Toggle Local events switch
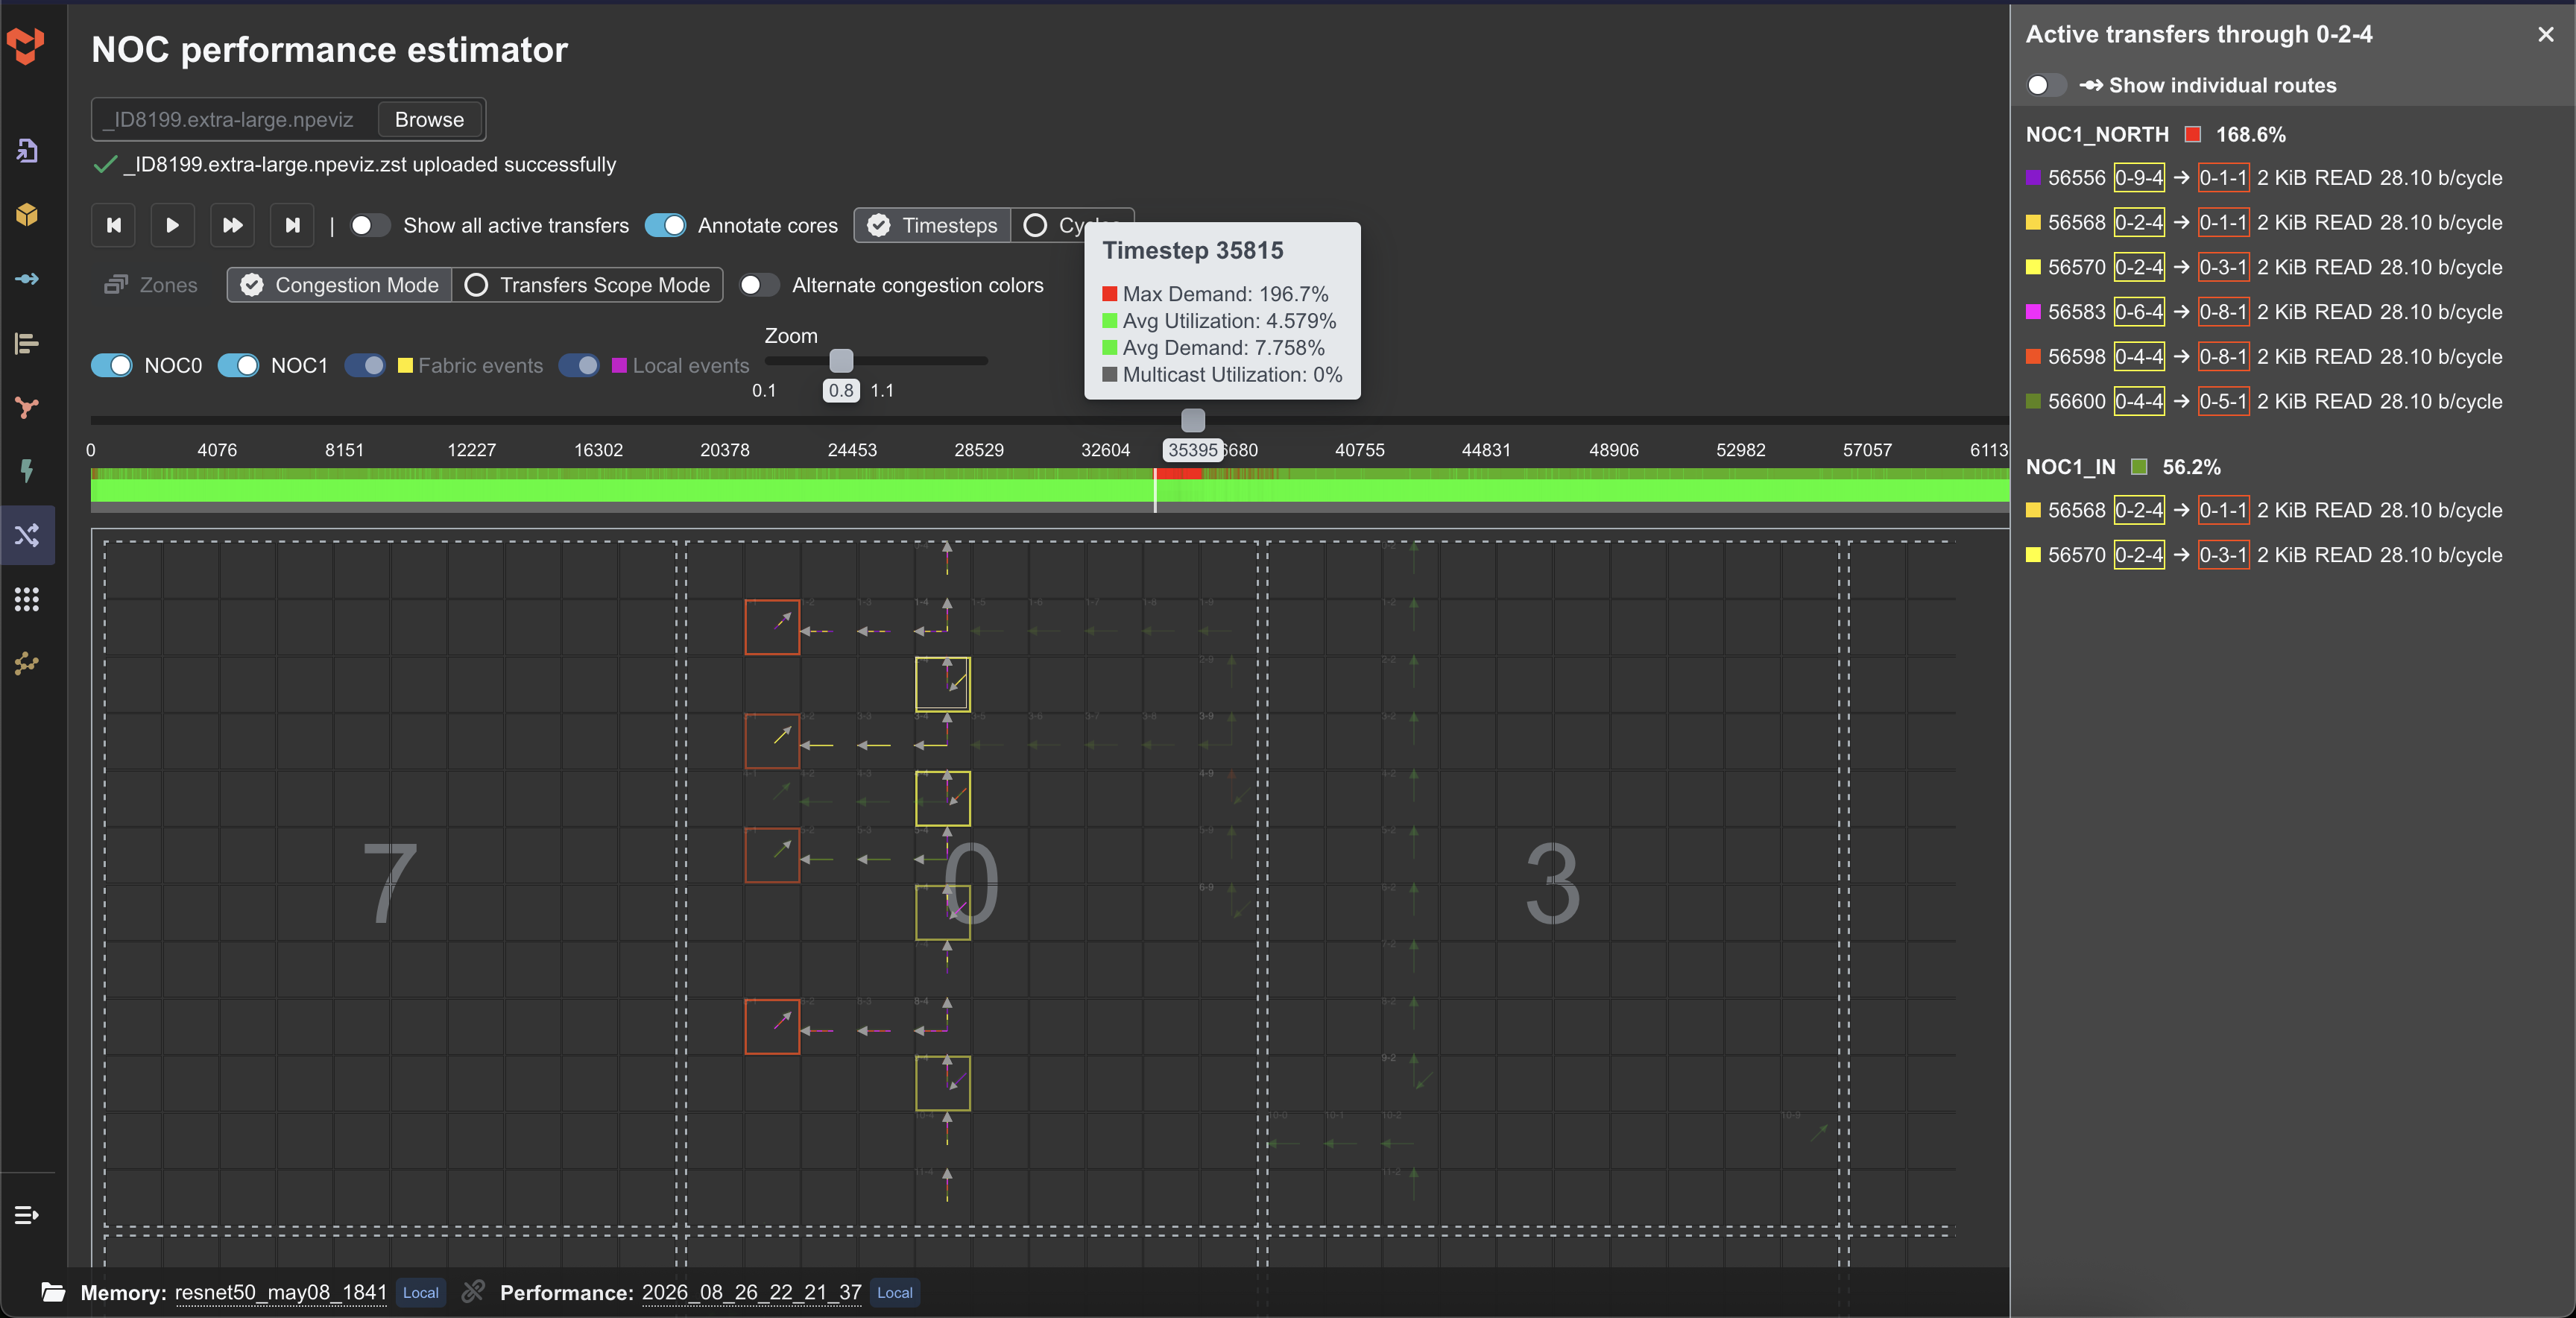 click(579, 365)
